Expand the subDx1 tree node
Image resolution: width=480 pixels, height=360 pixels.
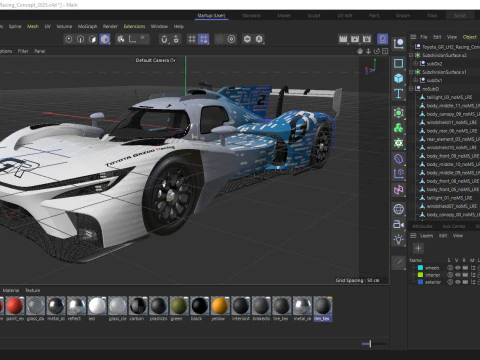click(415, 80)
